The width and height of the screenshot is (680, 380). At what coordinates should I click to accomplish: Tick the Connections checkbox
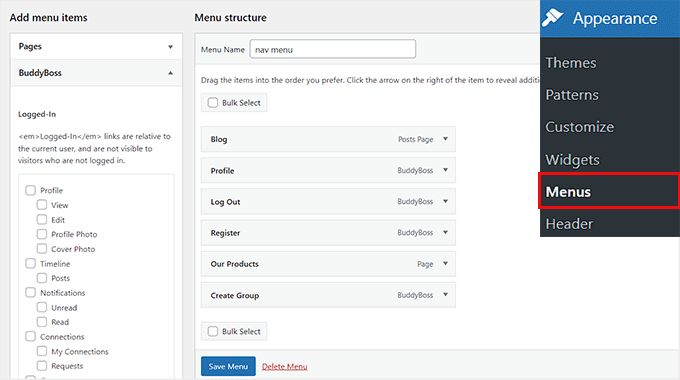[x=30, y=336]
